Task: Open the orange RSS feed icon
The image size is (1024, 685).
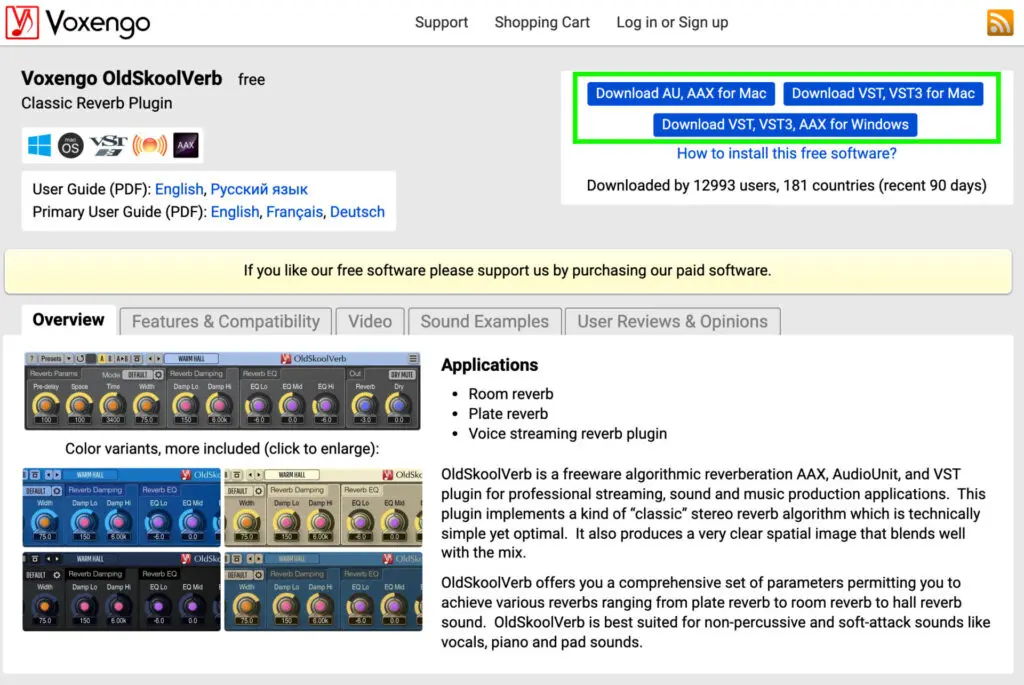Action: [999, 22]
